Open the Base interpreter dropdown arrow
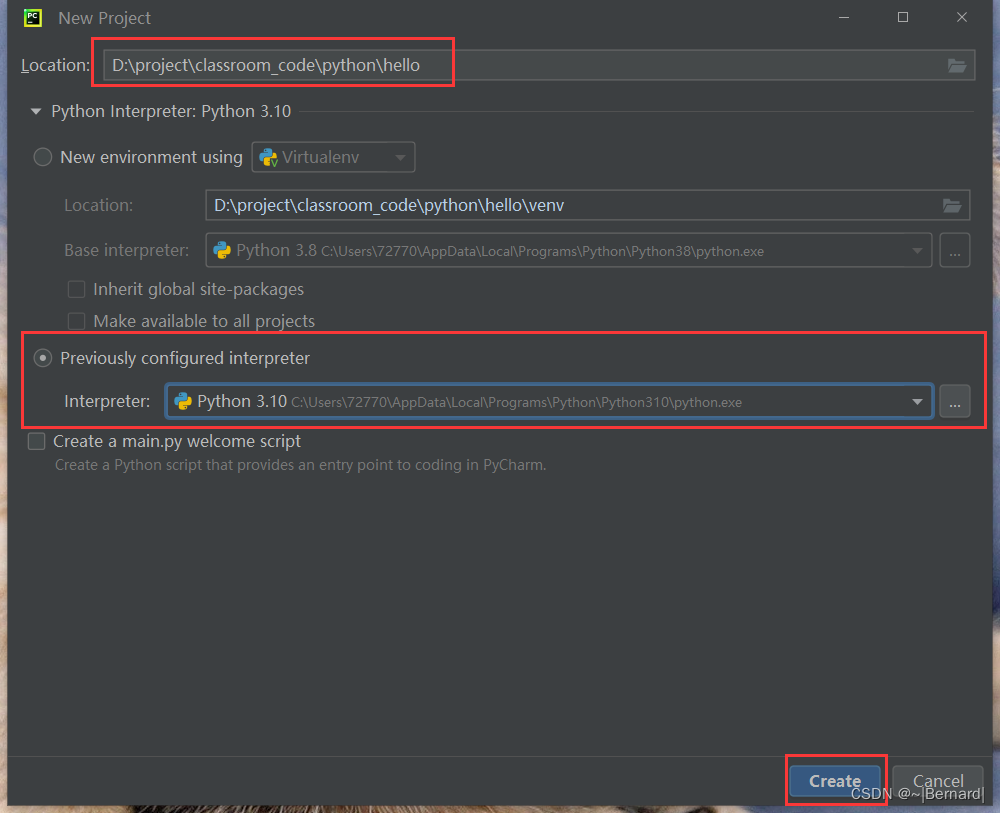Viewport: 1000px width, 813px height. tap(917, 251)
